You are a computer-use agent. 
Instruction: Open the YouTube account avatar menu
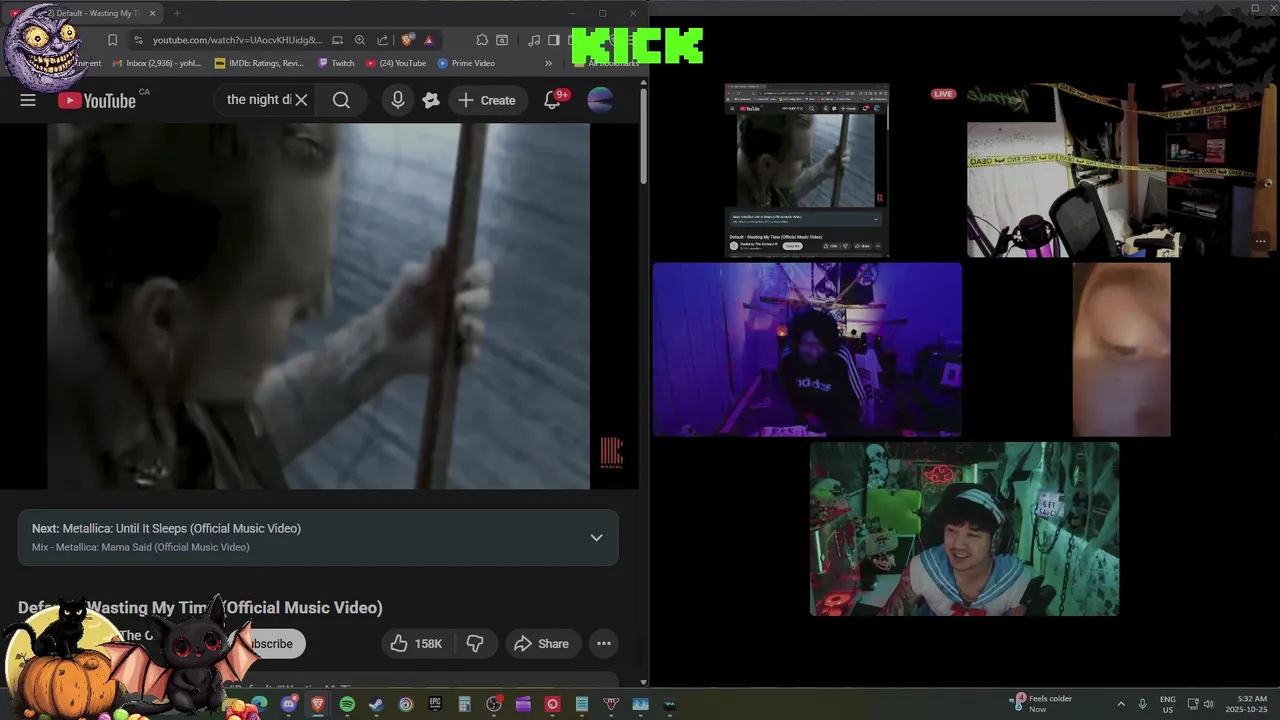(600, 100)
